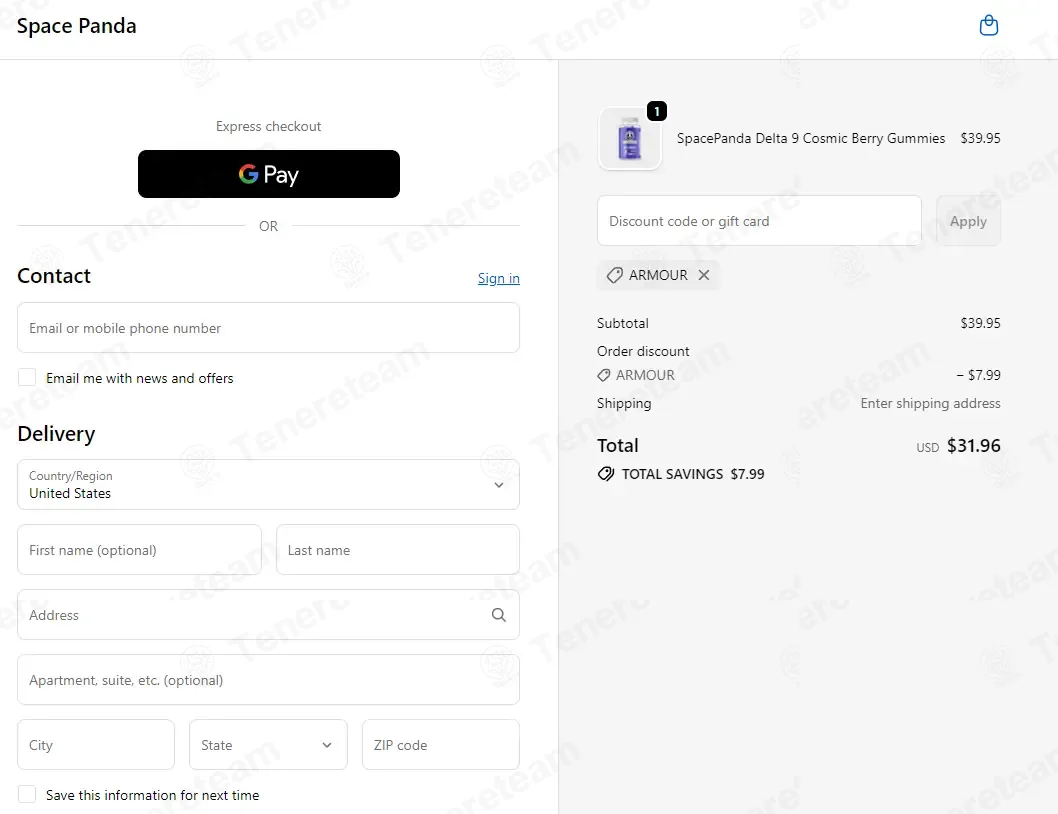
Task: Click the Email or mobile phone number field
Action: [269, 327]
